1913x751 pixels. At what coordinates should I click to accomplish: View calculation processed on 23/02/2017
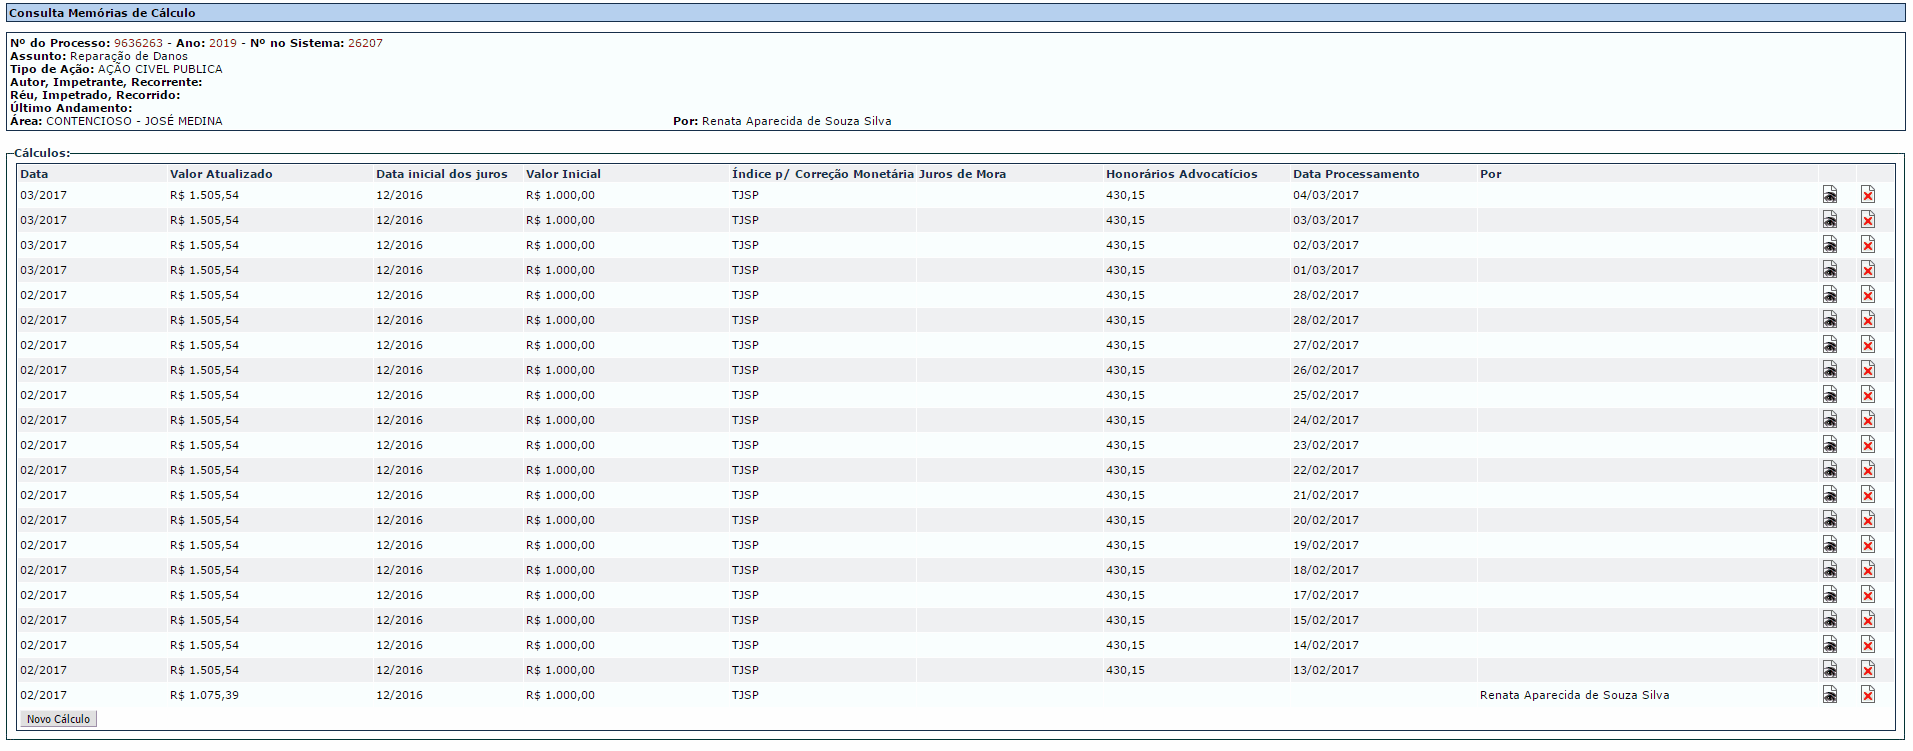coord(1829,445)
